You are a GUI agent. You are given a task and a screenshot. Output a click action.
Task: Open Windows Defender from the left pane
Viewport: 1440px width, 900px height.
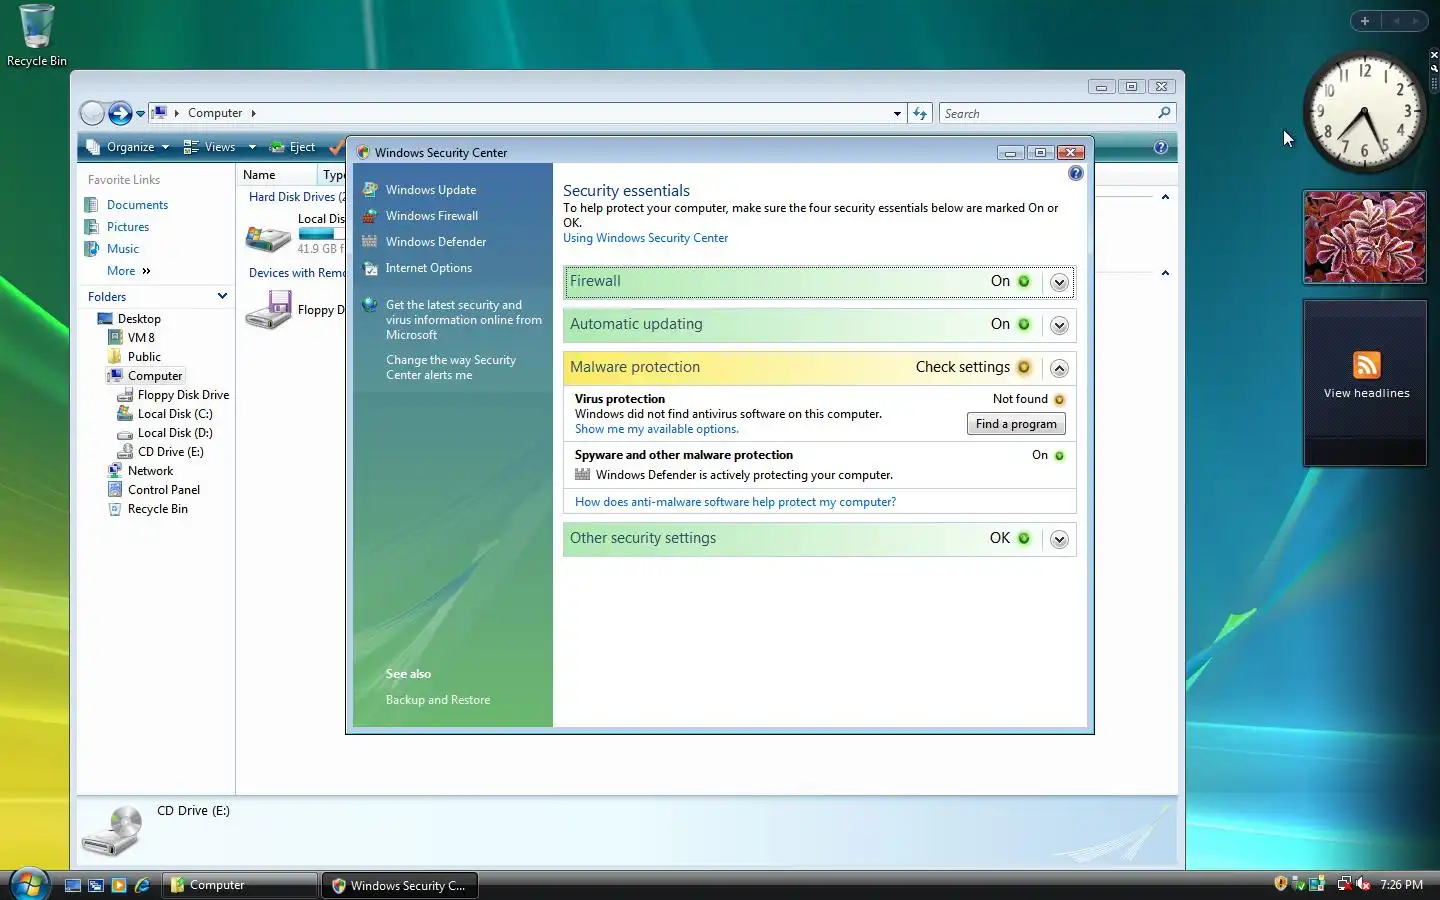pyautogui.click(x=436, y=242)
